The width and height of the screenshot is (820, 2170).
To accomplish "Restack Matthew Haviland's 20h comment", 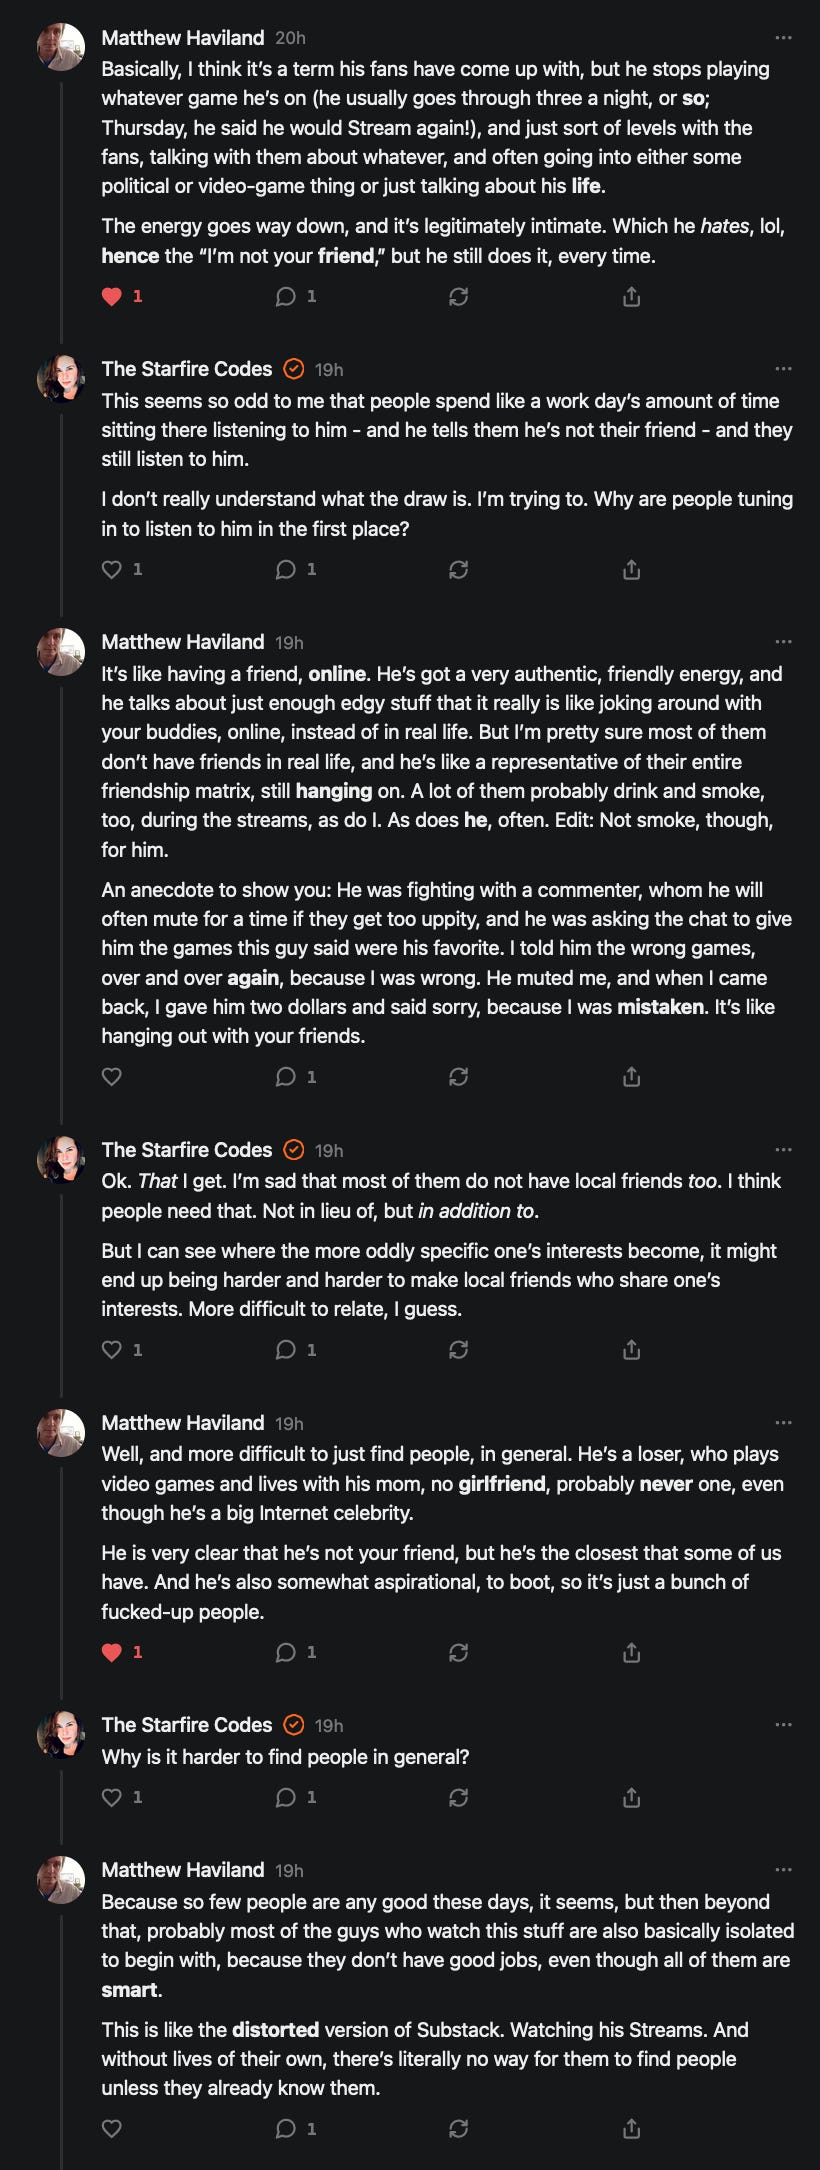I will 458,296.
